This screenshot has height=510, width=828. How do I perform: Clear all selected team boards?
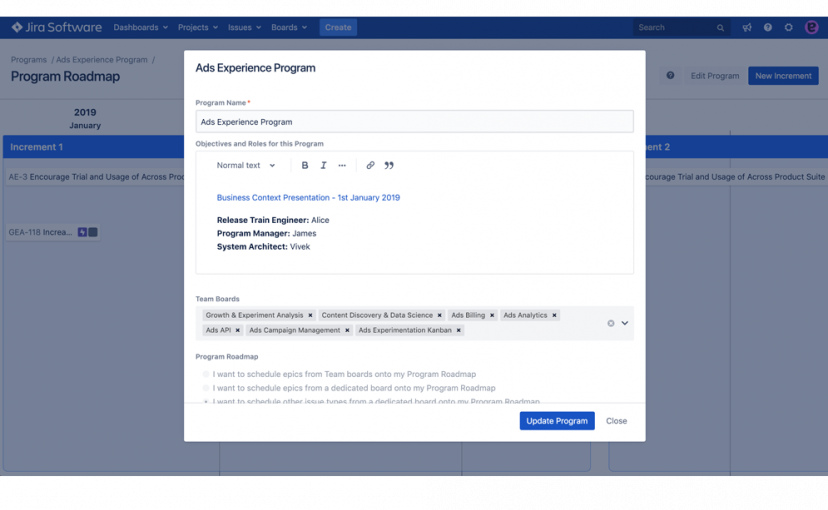coord(610,323)
